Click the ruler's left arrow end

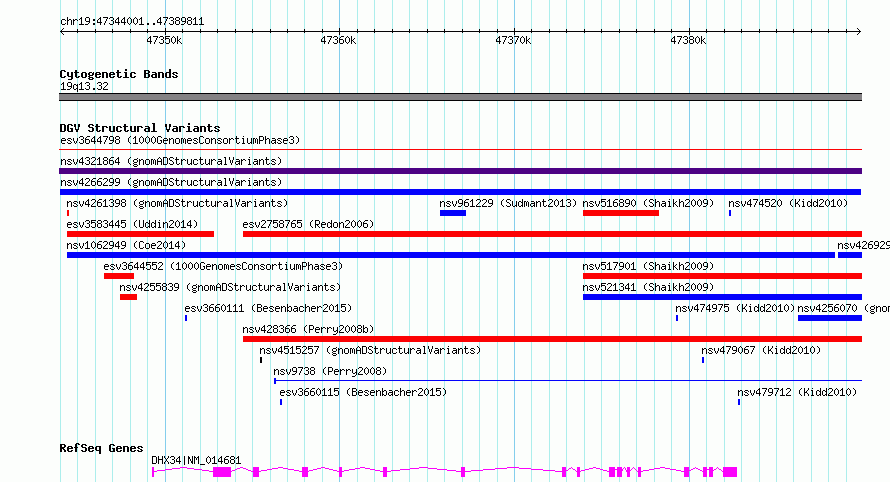[62, 31]
